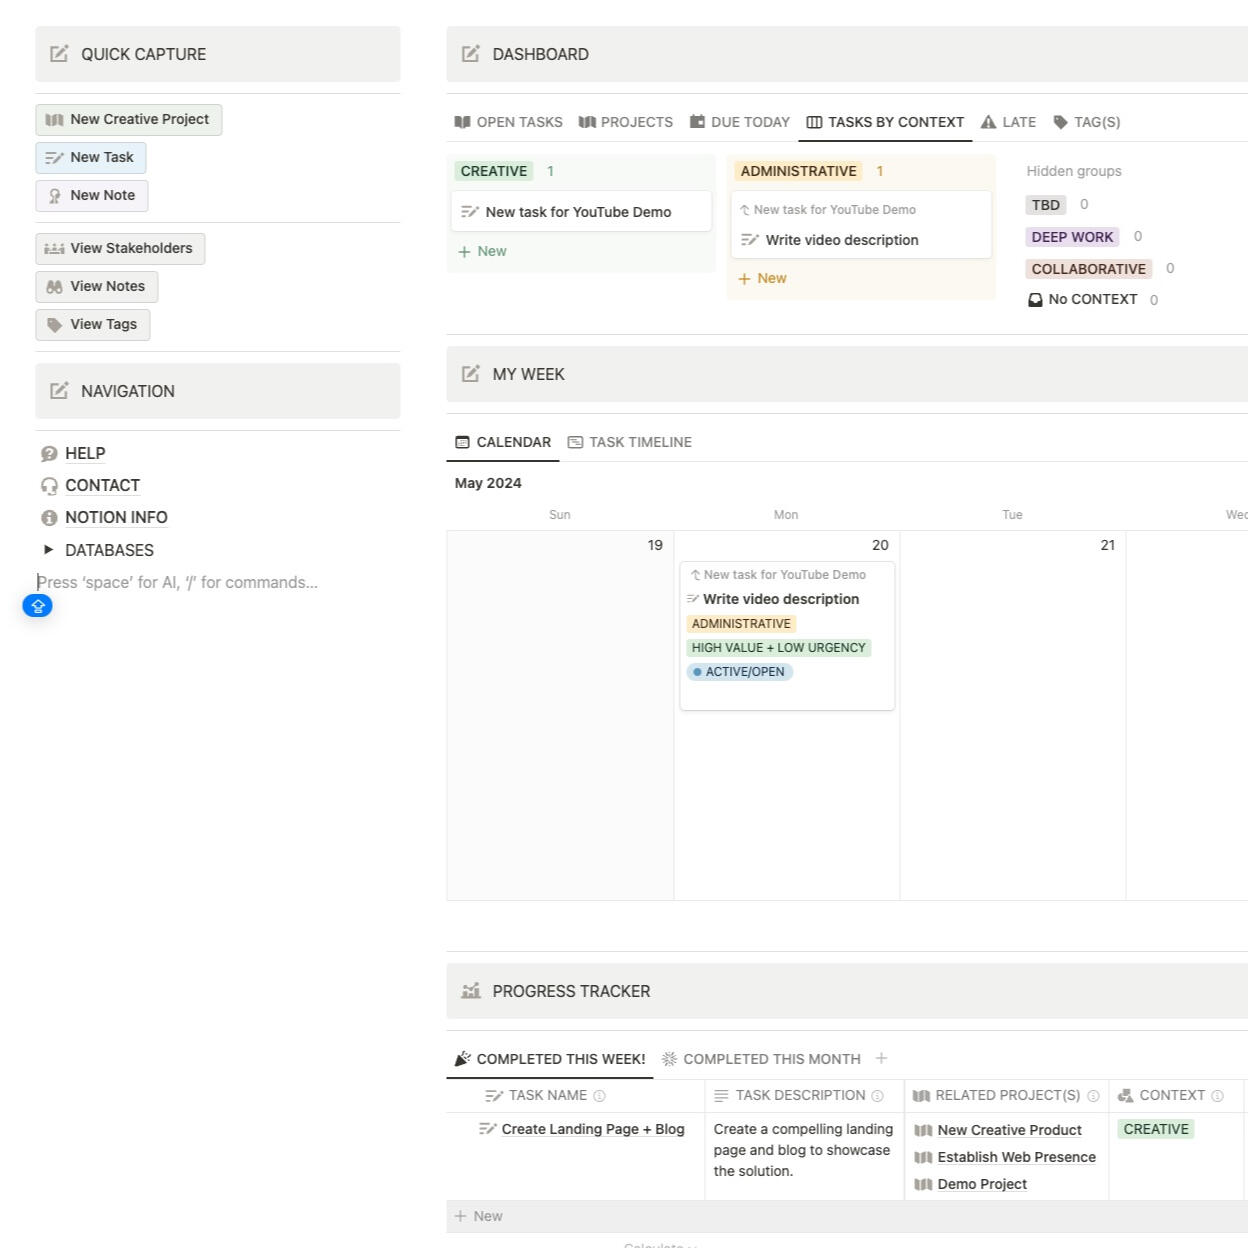Click the CREATIVE colored tag in the tracker row
The height and width of the screenshot is (1248, 1248).
1156,1128
